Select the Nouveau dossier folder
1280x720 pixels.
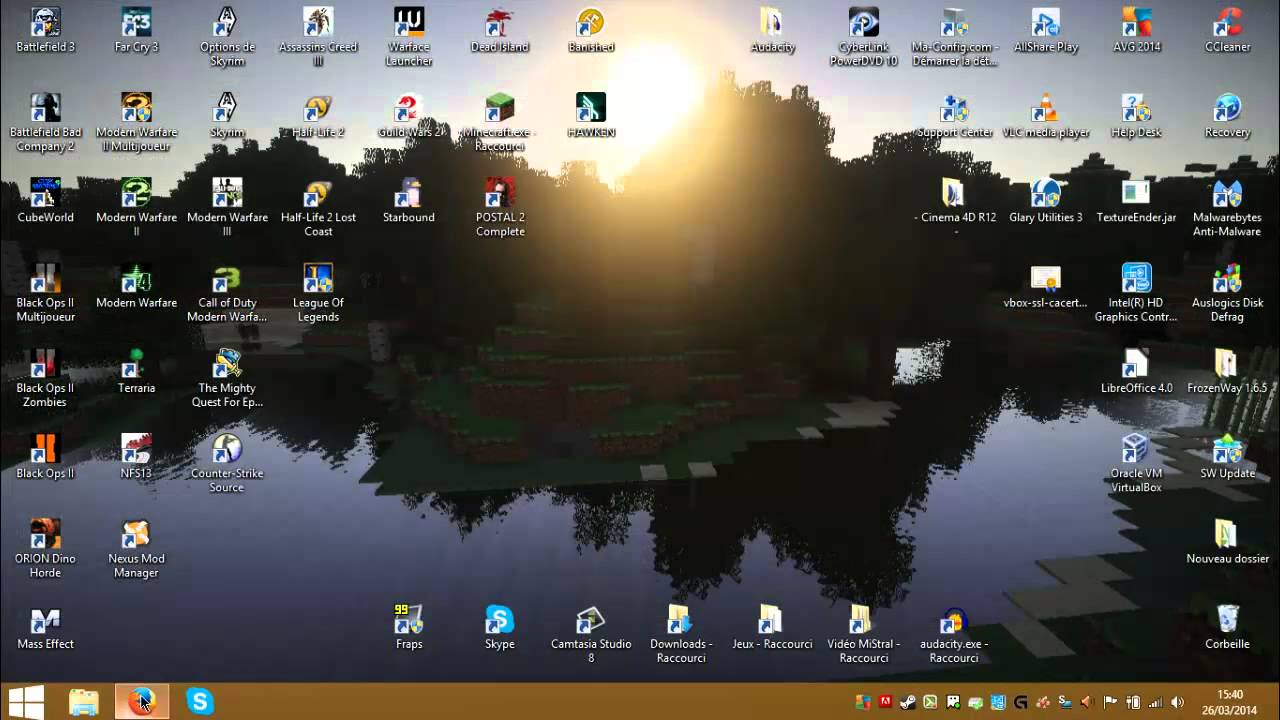1227,533
